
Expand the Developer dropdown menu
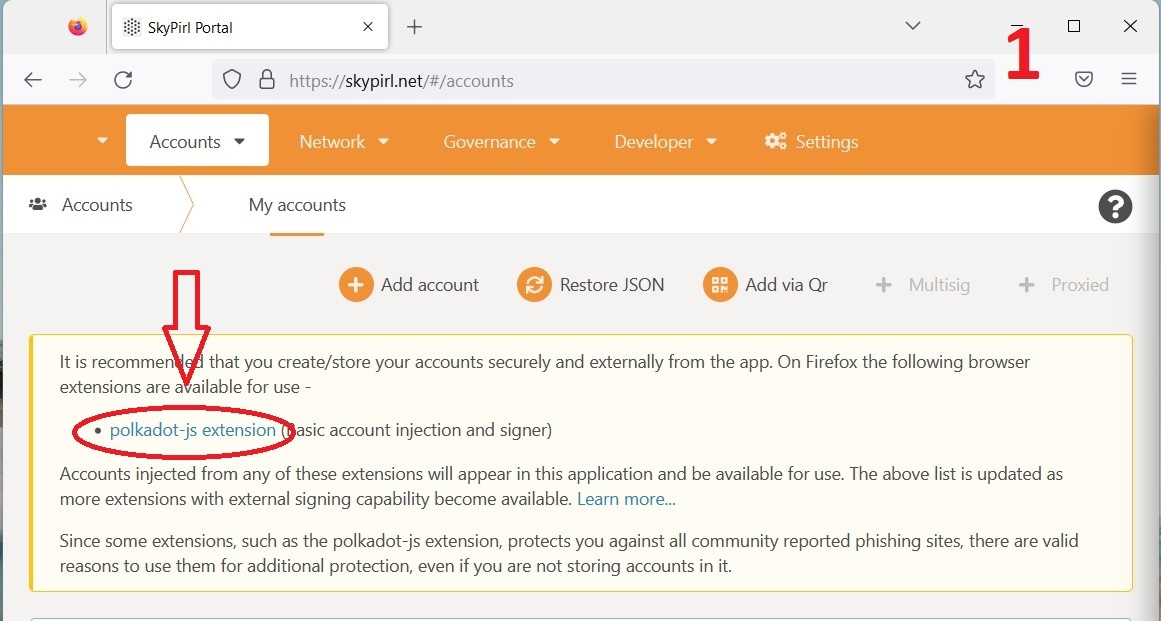point(666,141)
